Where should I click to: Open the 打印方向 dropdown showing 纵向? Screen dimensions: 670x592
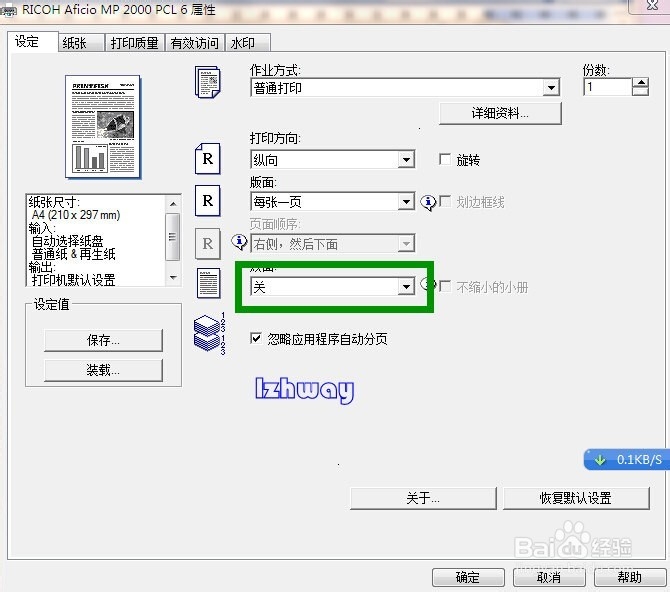[x=332, y=160]
